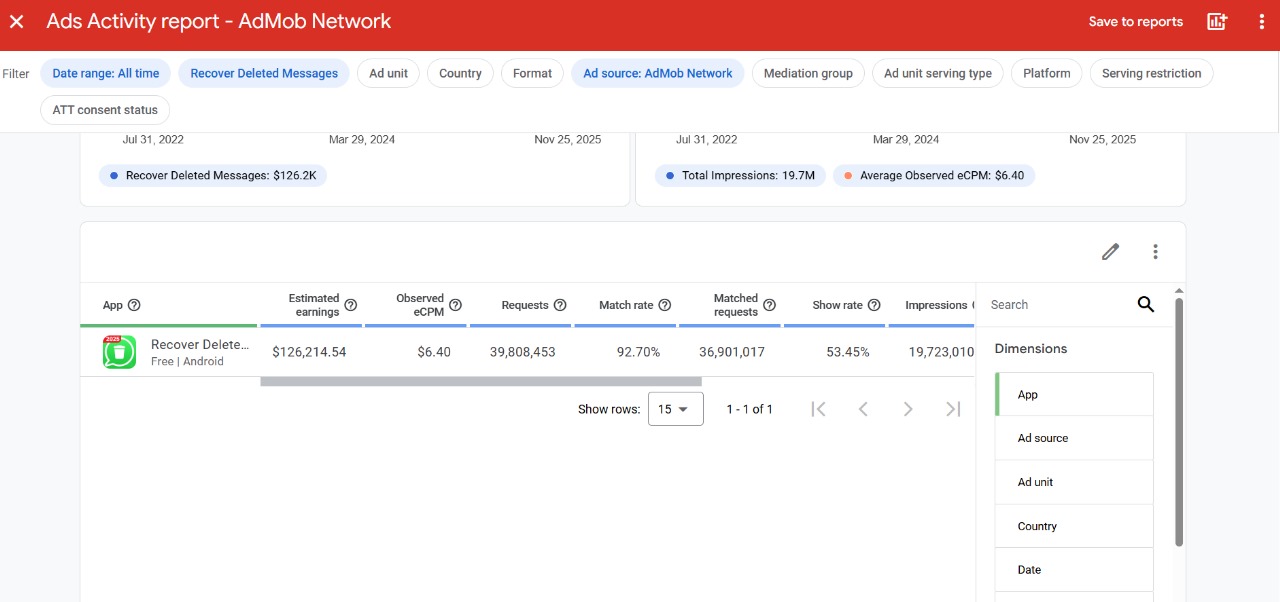Toggle Average Observed eCPM: $6.40 legend
Image resolution: width=1280 pixels, height=602 pixels.
point(935,175)
